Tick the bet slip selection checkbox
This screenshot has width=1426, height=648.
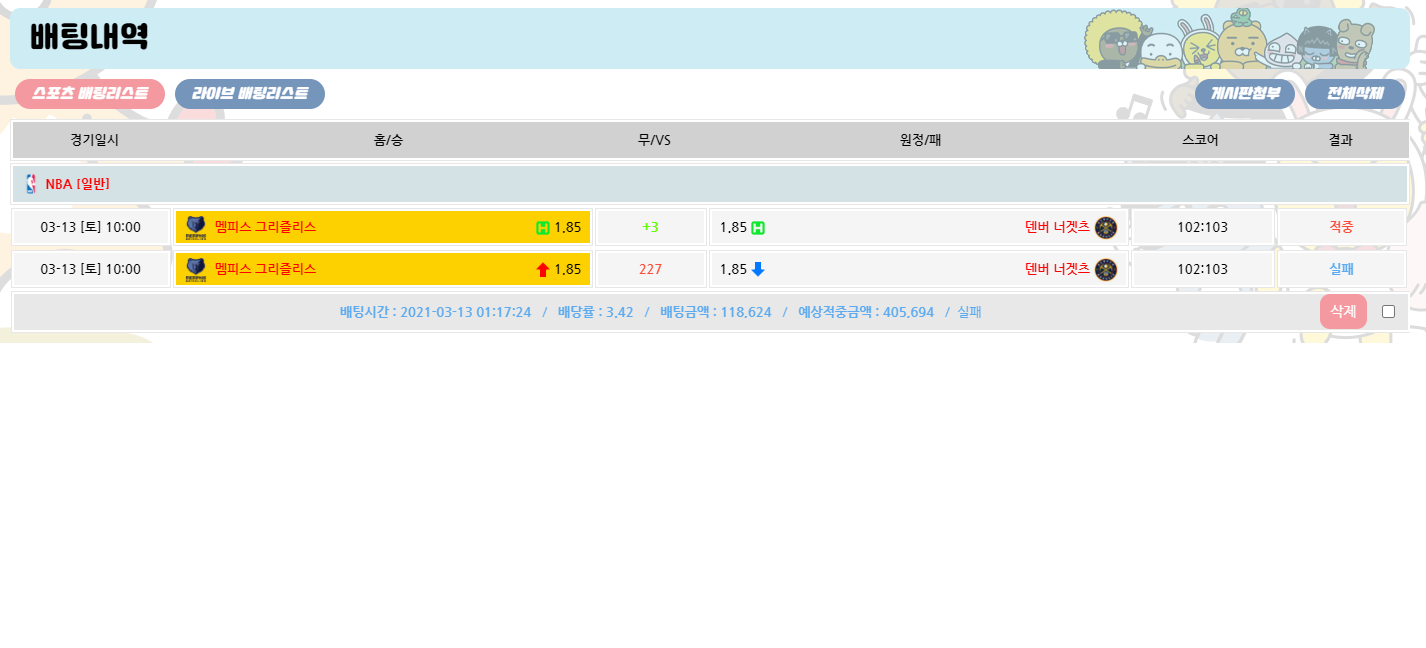[x=1388, y=311]
